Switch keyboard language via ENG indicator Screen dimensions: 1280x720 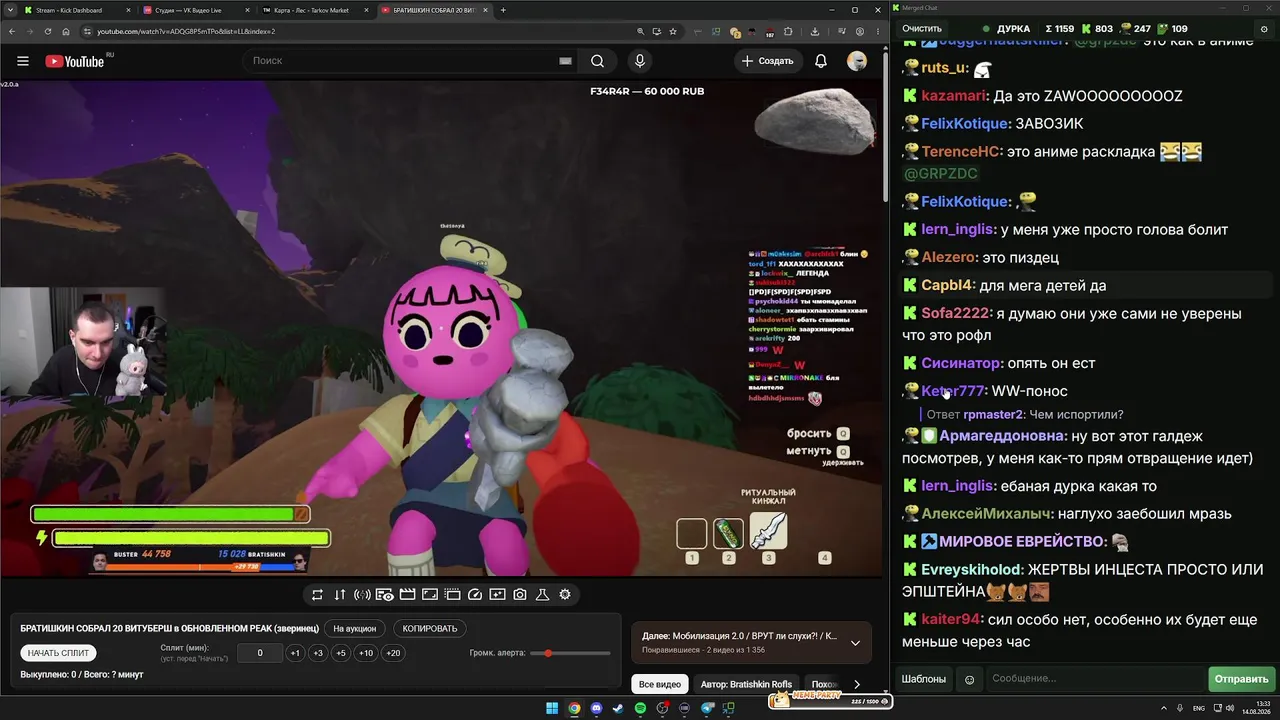point(1199,708)
